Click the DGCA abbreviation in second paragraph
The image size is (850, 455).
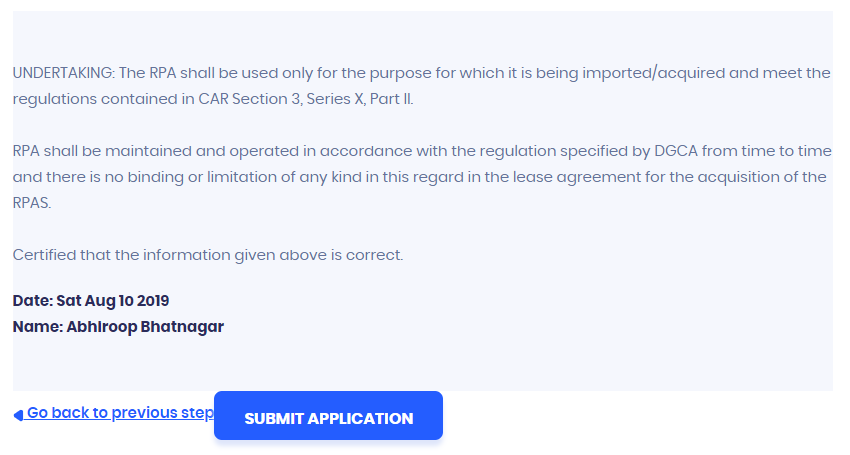point(679,151)
